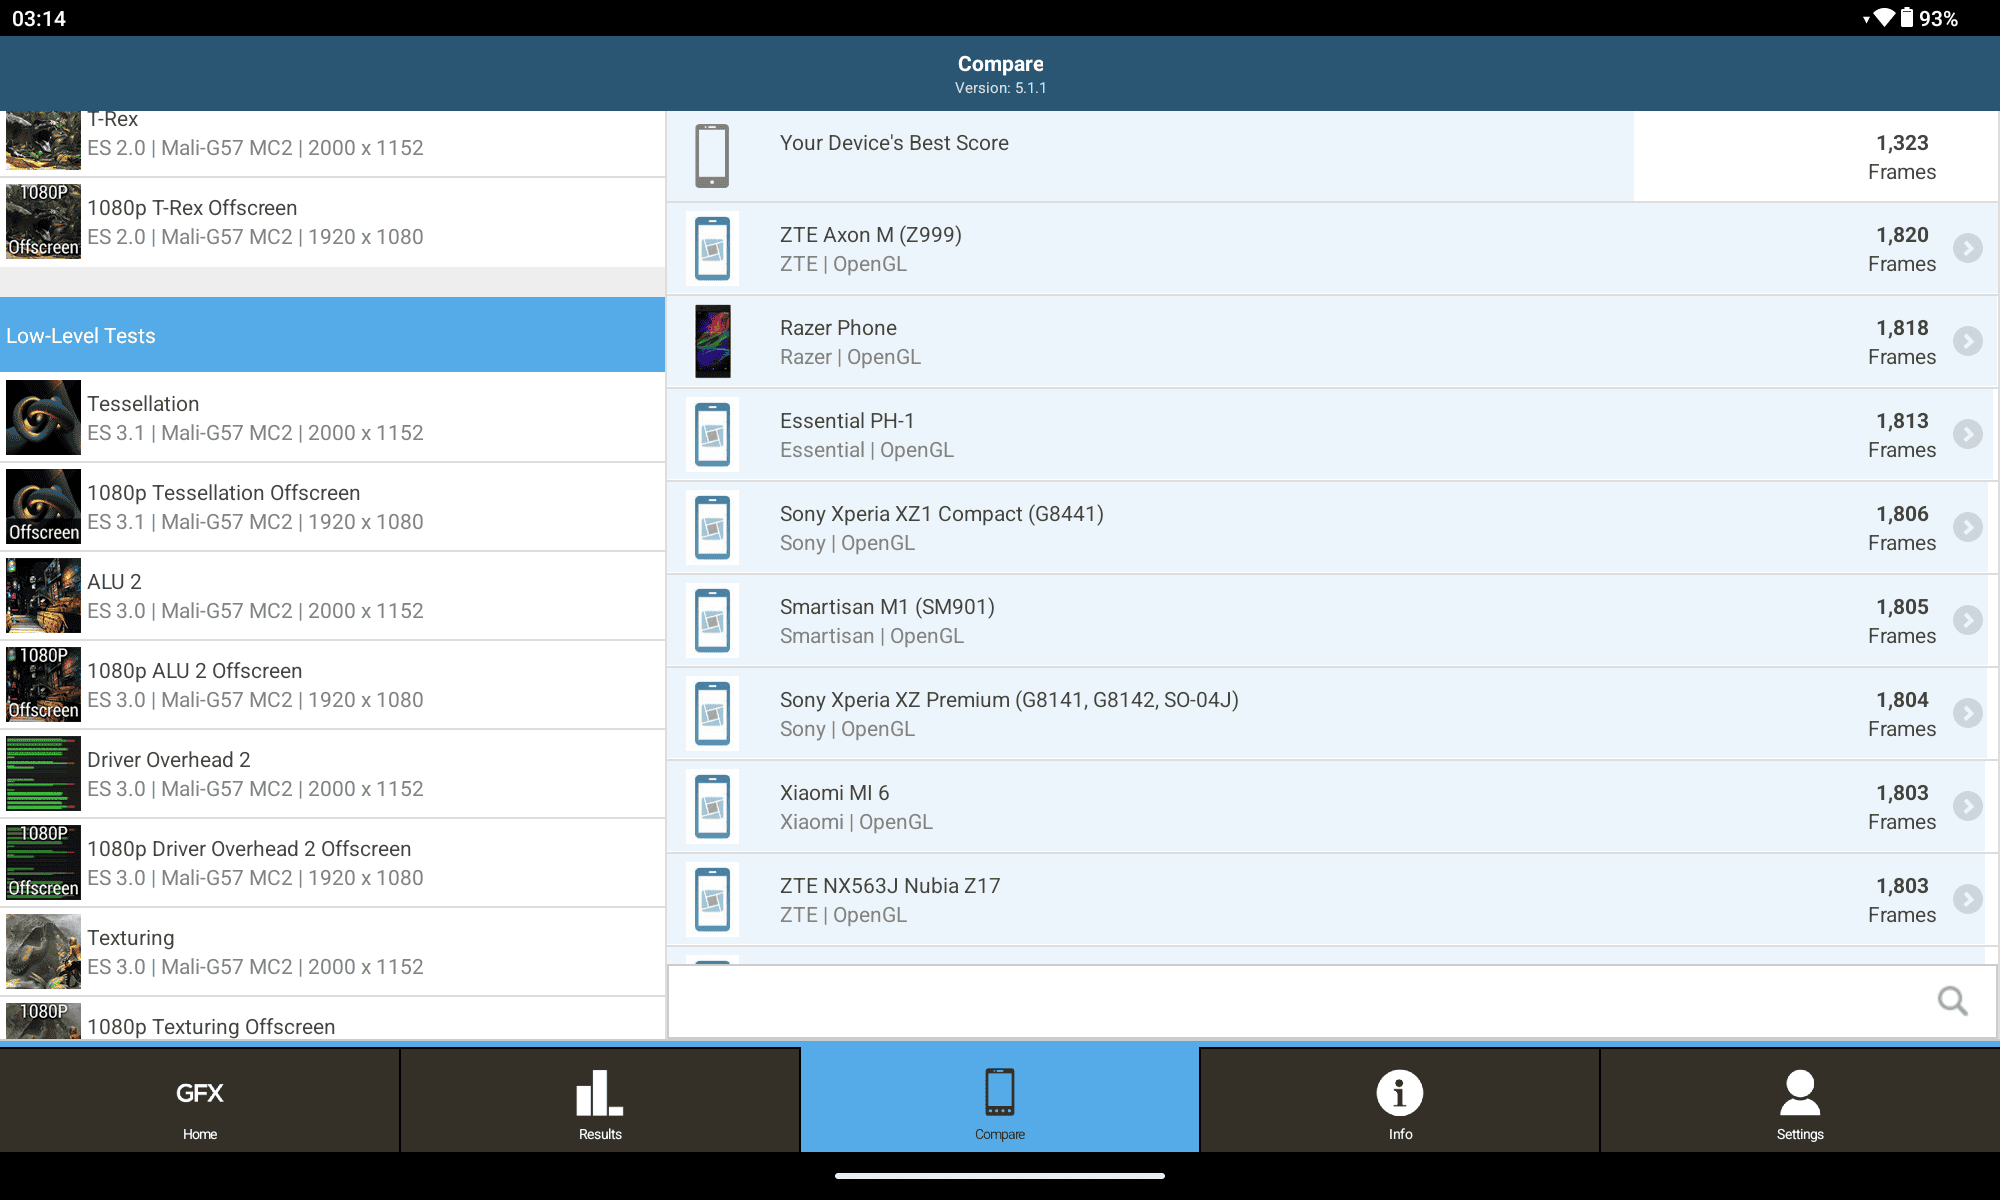Click the Xiaomi MI 6 device icon

[713, 807]
